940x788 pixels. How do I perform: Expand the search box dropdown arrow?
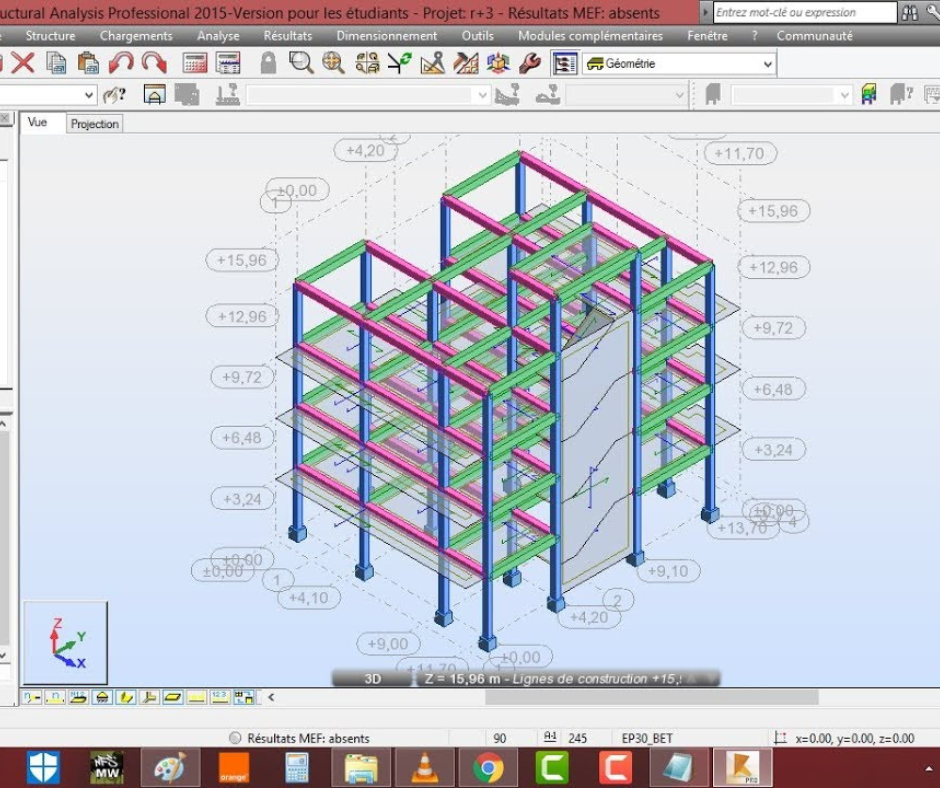point(706,13)
